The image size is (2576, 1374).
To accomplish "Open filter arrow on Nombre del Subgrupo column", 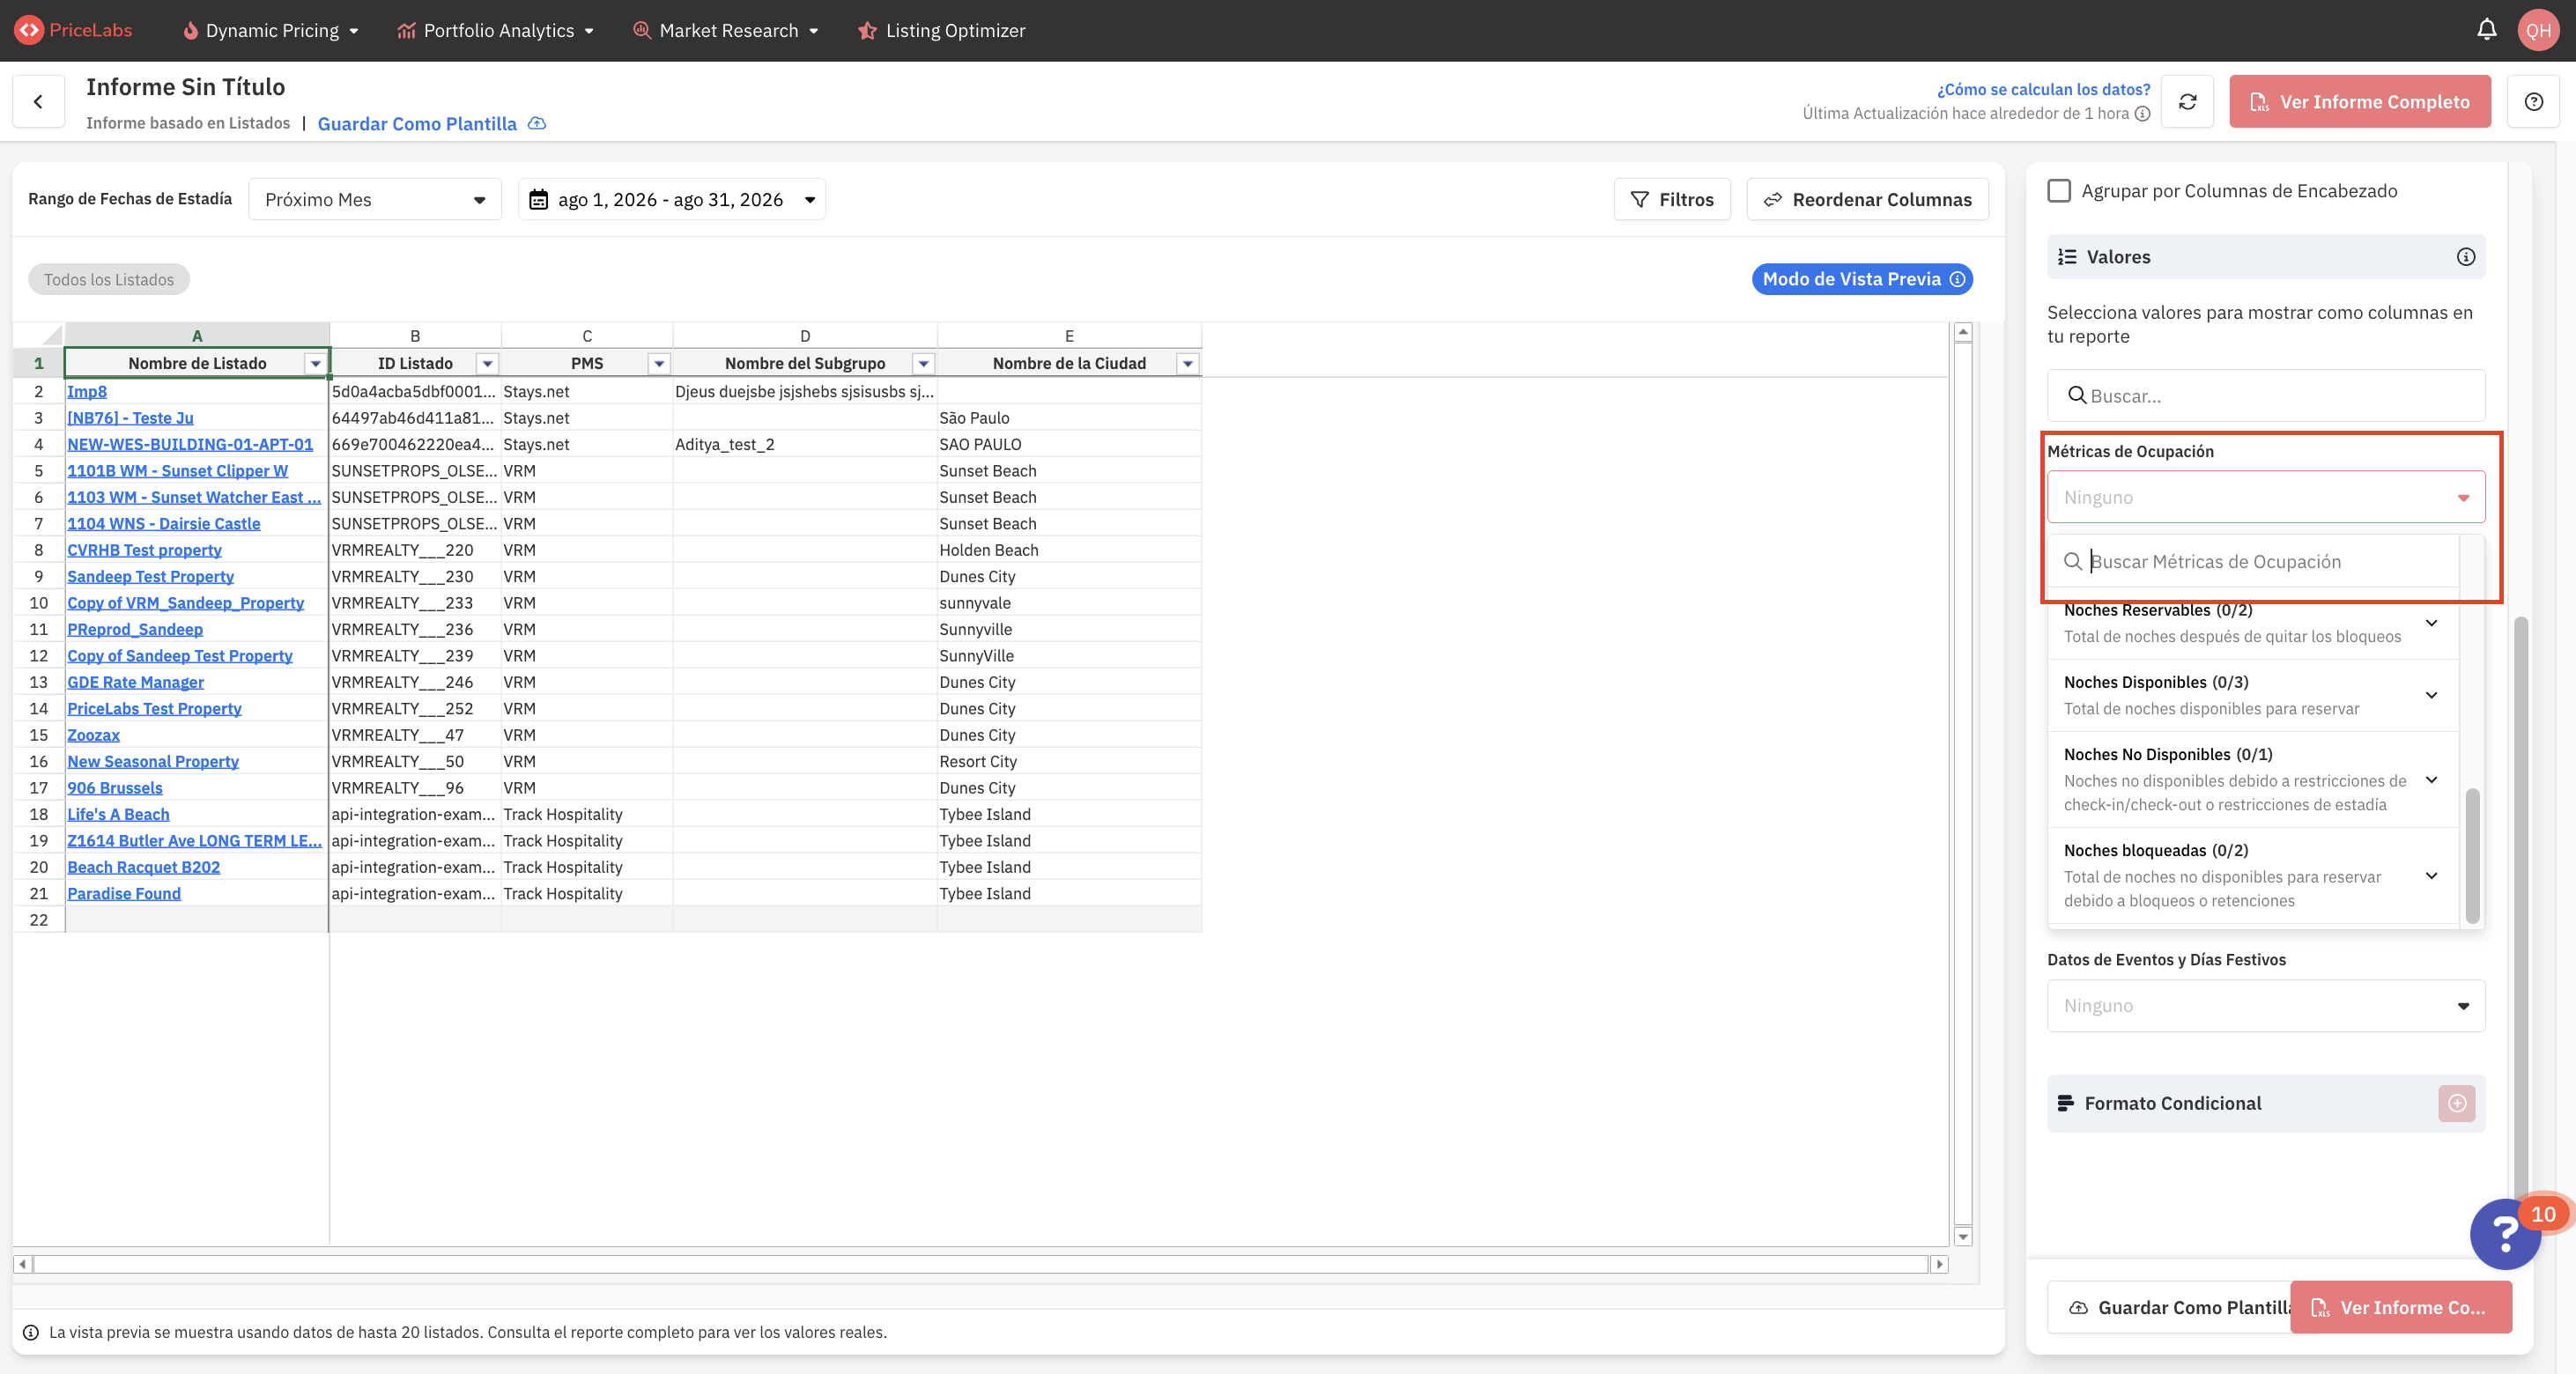I will pos(923,363).
